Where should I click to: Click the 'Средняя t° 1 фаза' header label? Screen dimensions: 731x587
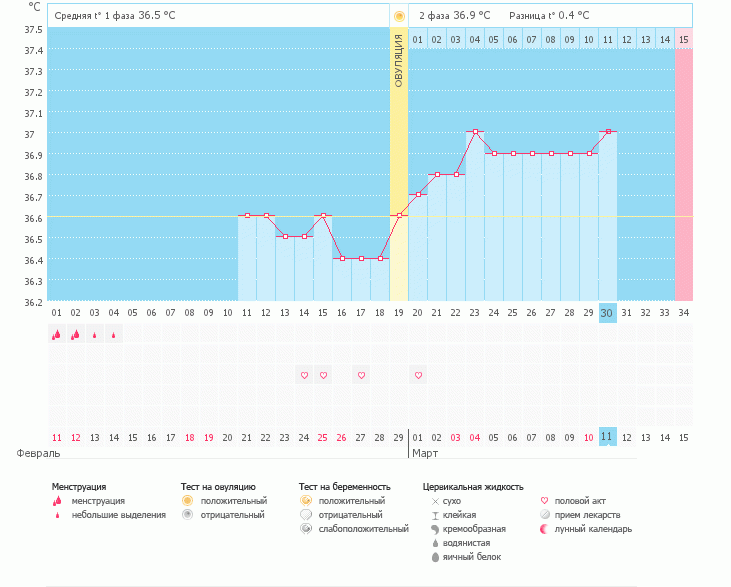tap(95, 16)
